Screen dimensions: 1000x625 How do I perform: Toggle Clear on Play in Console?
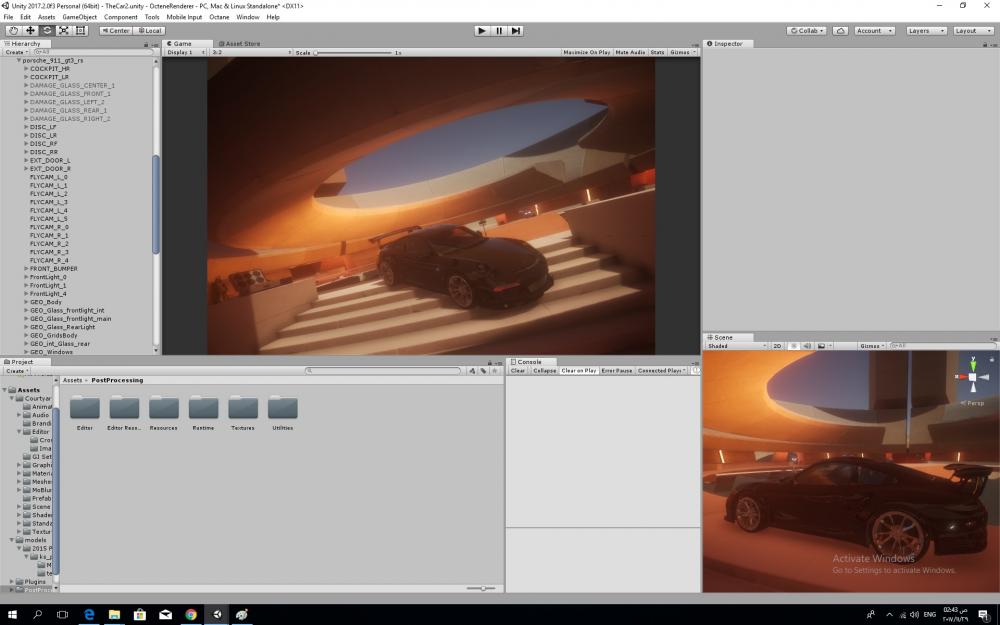tap(579, 370)
